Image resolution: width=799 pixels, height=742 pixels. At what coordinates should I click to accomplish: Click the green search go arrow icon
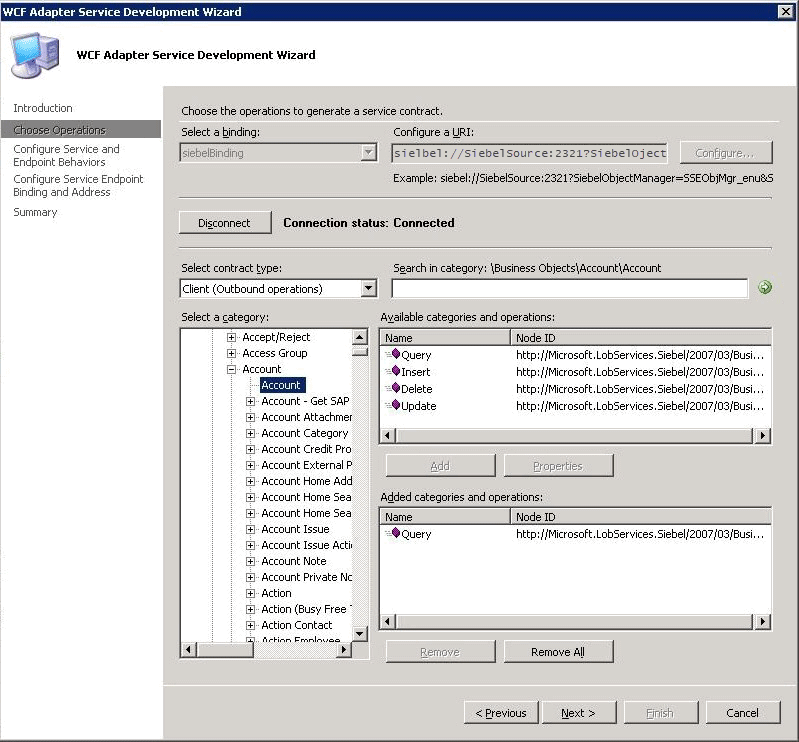[765, 287]
